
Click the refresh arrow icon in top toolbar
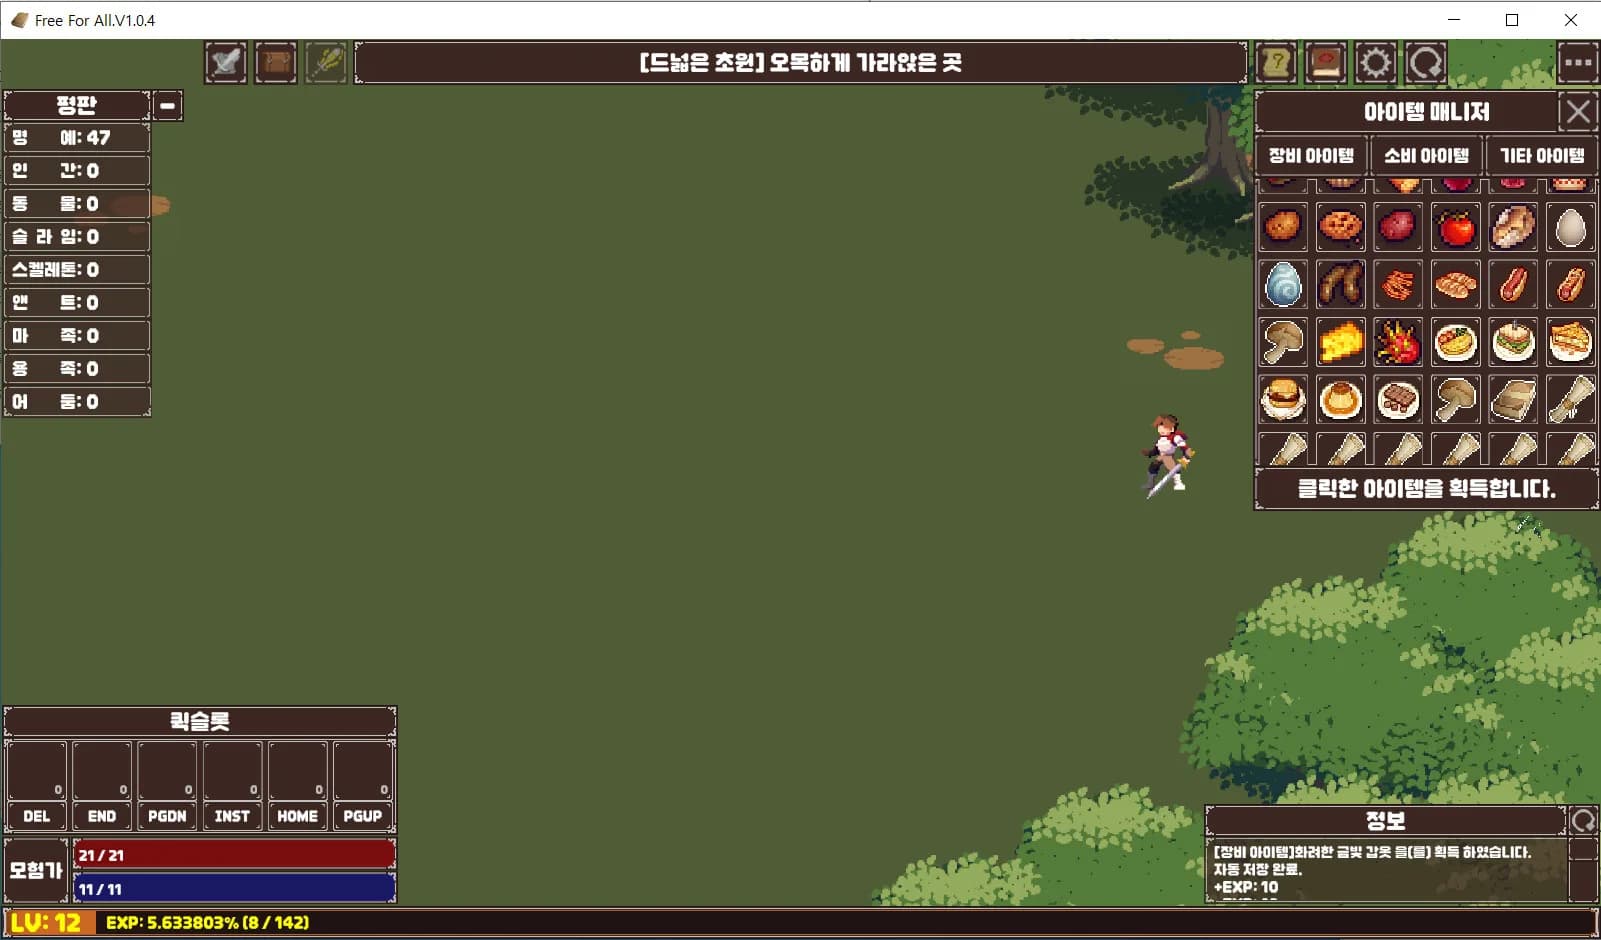tap(1425, 63)
